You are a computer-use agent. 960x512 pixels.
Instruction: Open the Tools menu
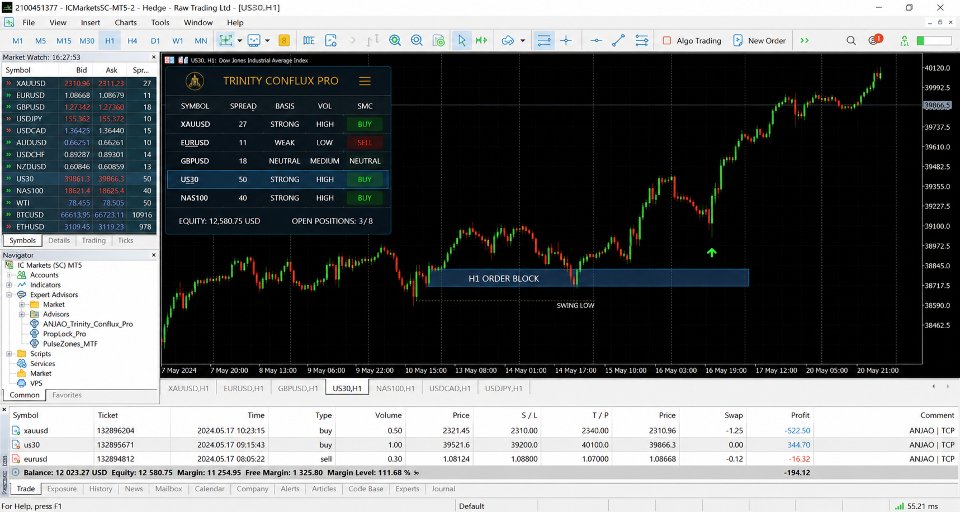tap(160, 23)
